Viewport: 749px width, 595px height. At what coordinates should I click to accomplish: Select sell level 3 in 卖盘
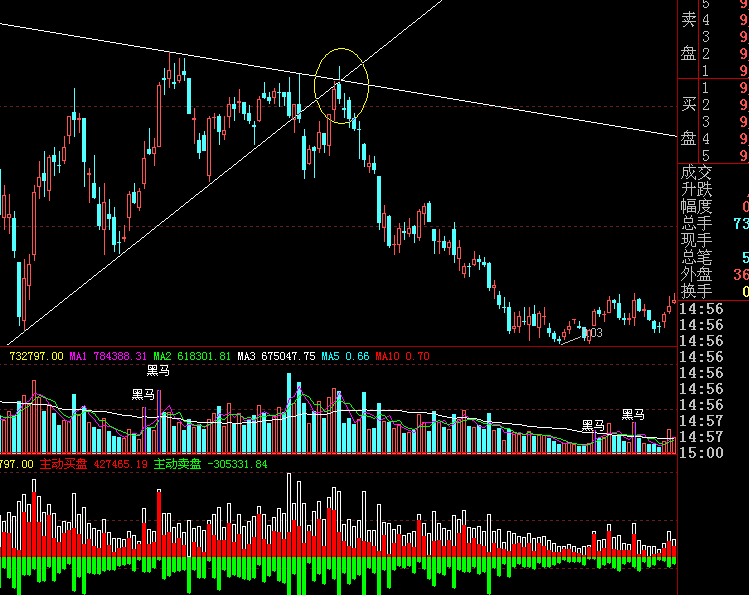click(706, 37)
